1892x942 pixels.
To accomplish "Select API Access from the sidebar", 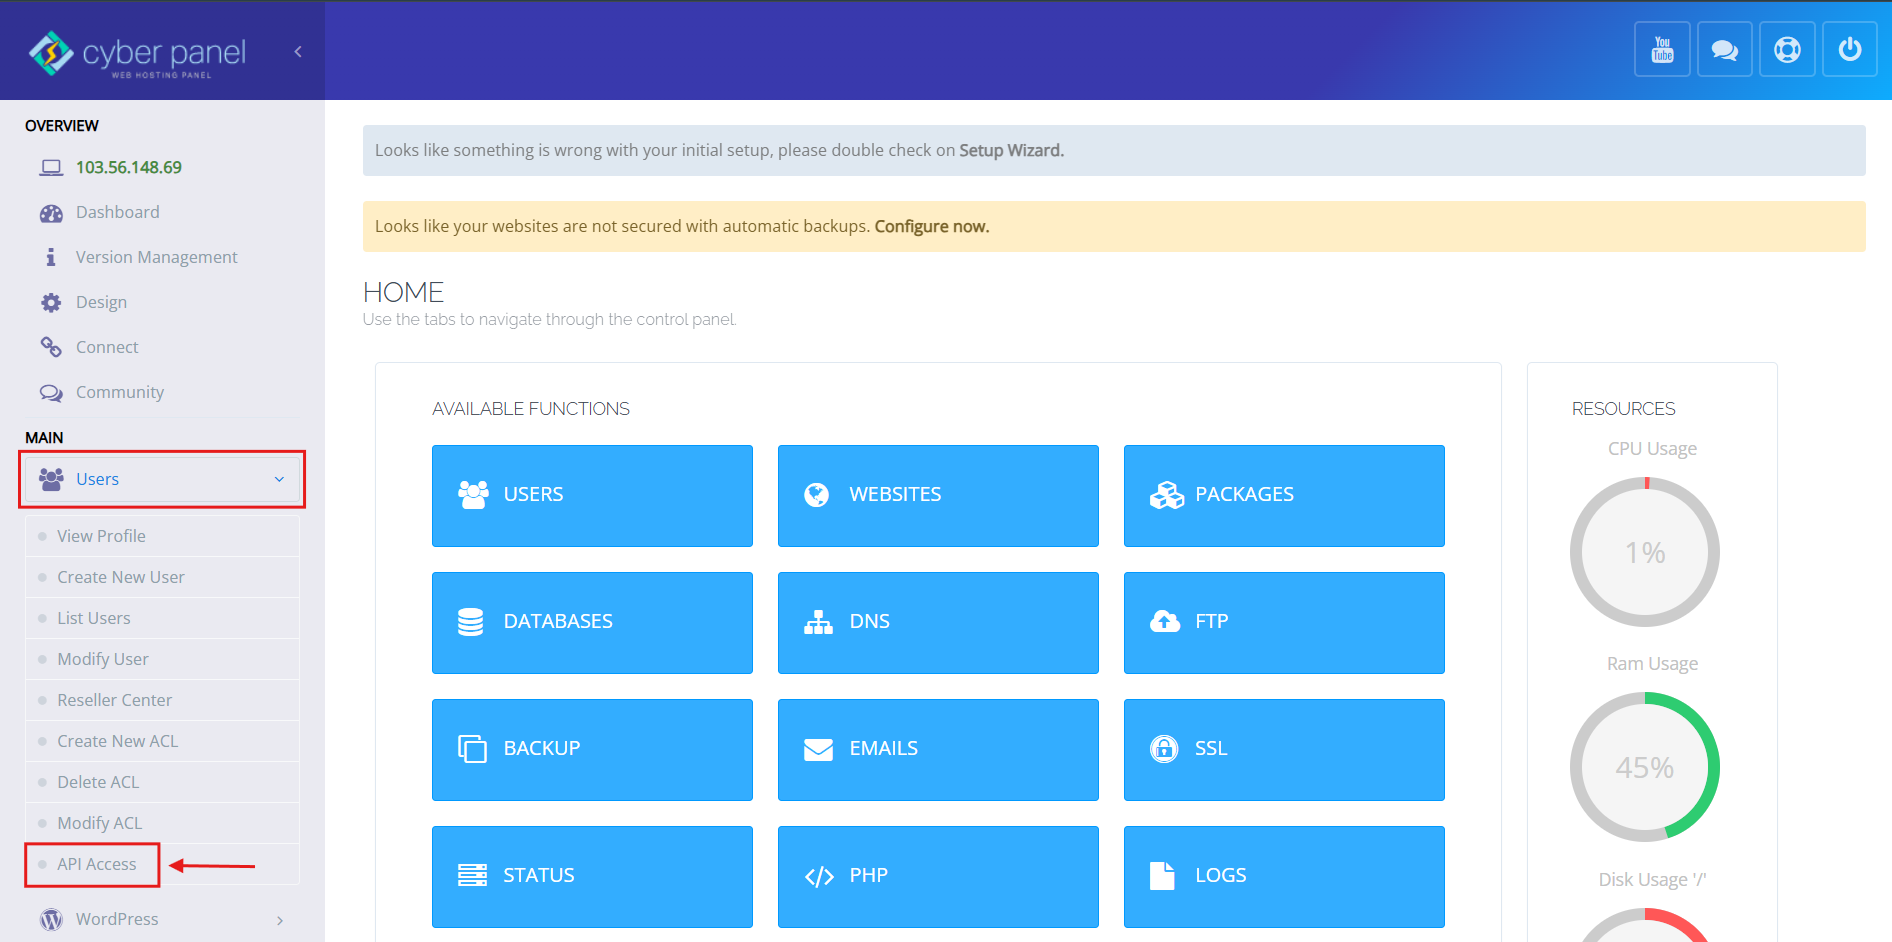I will tap(96, 863).
